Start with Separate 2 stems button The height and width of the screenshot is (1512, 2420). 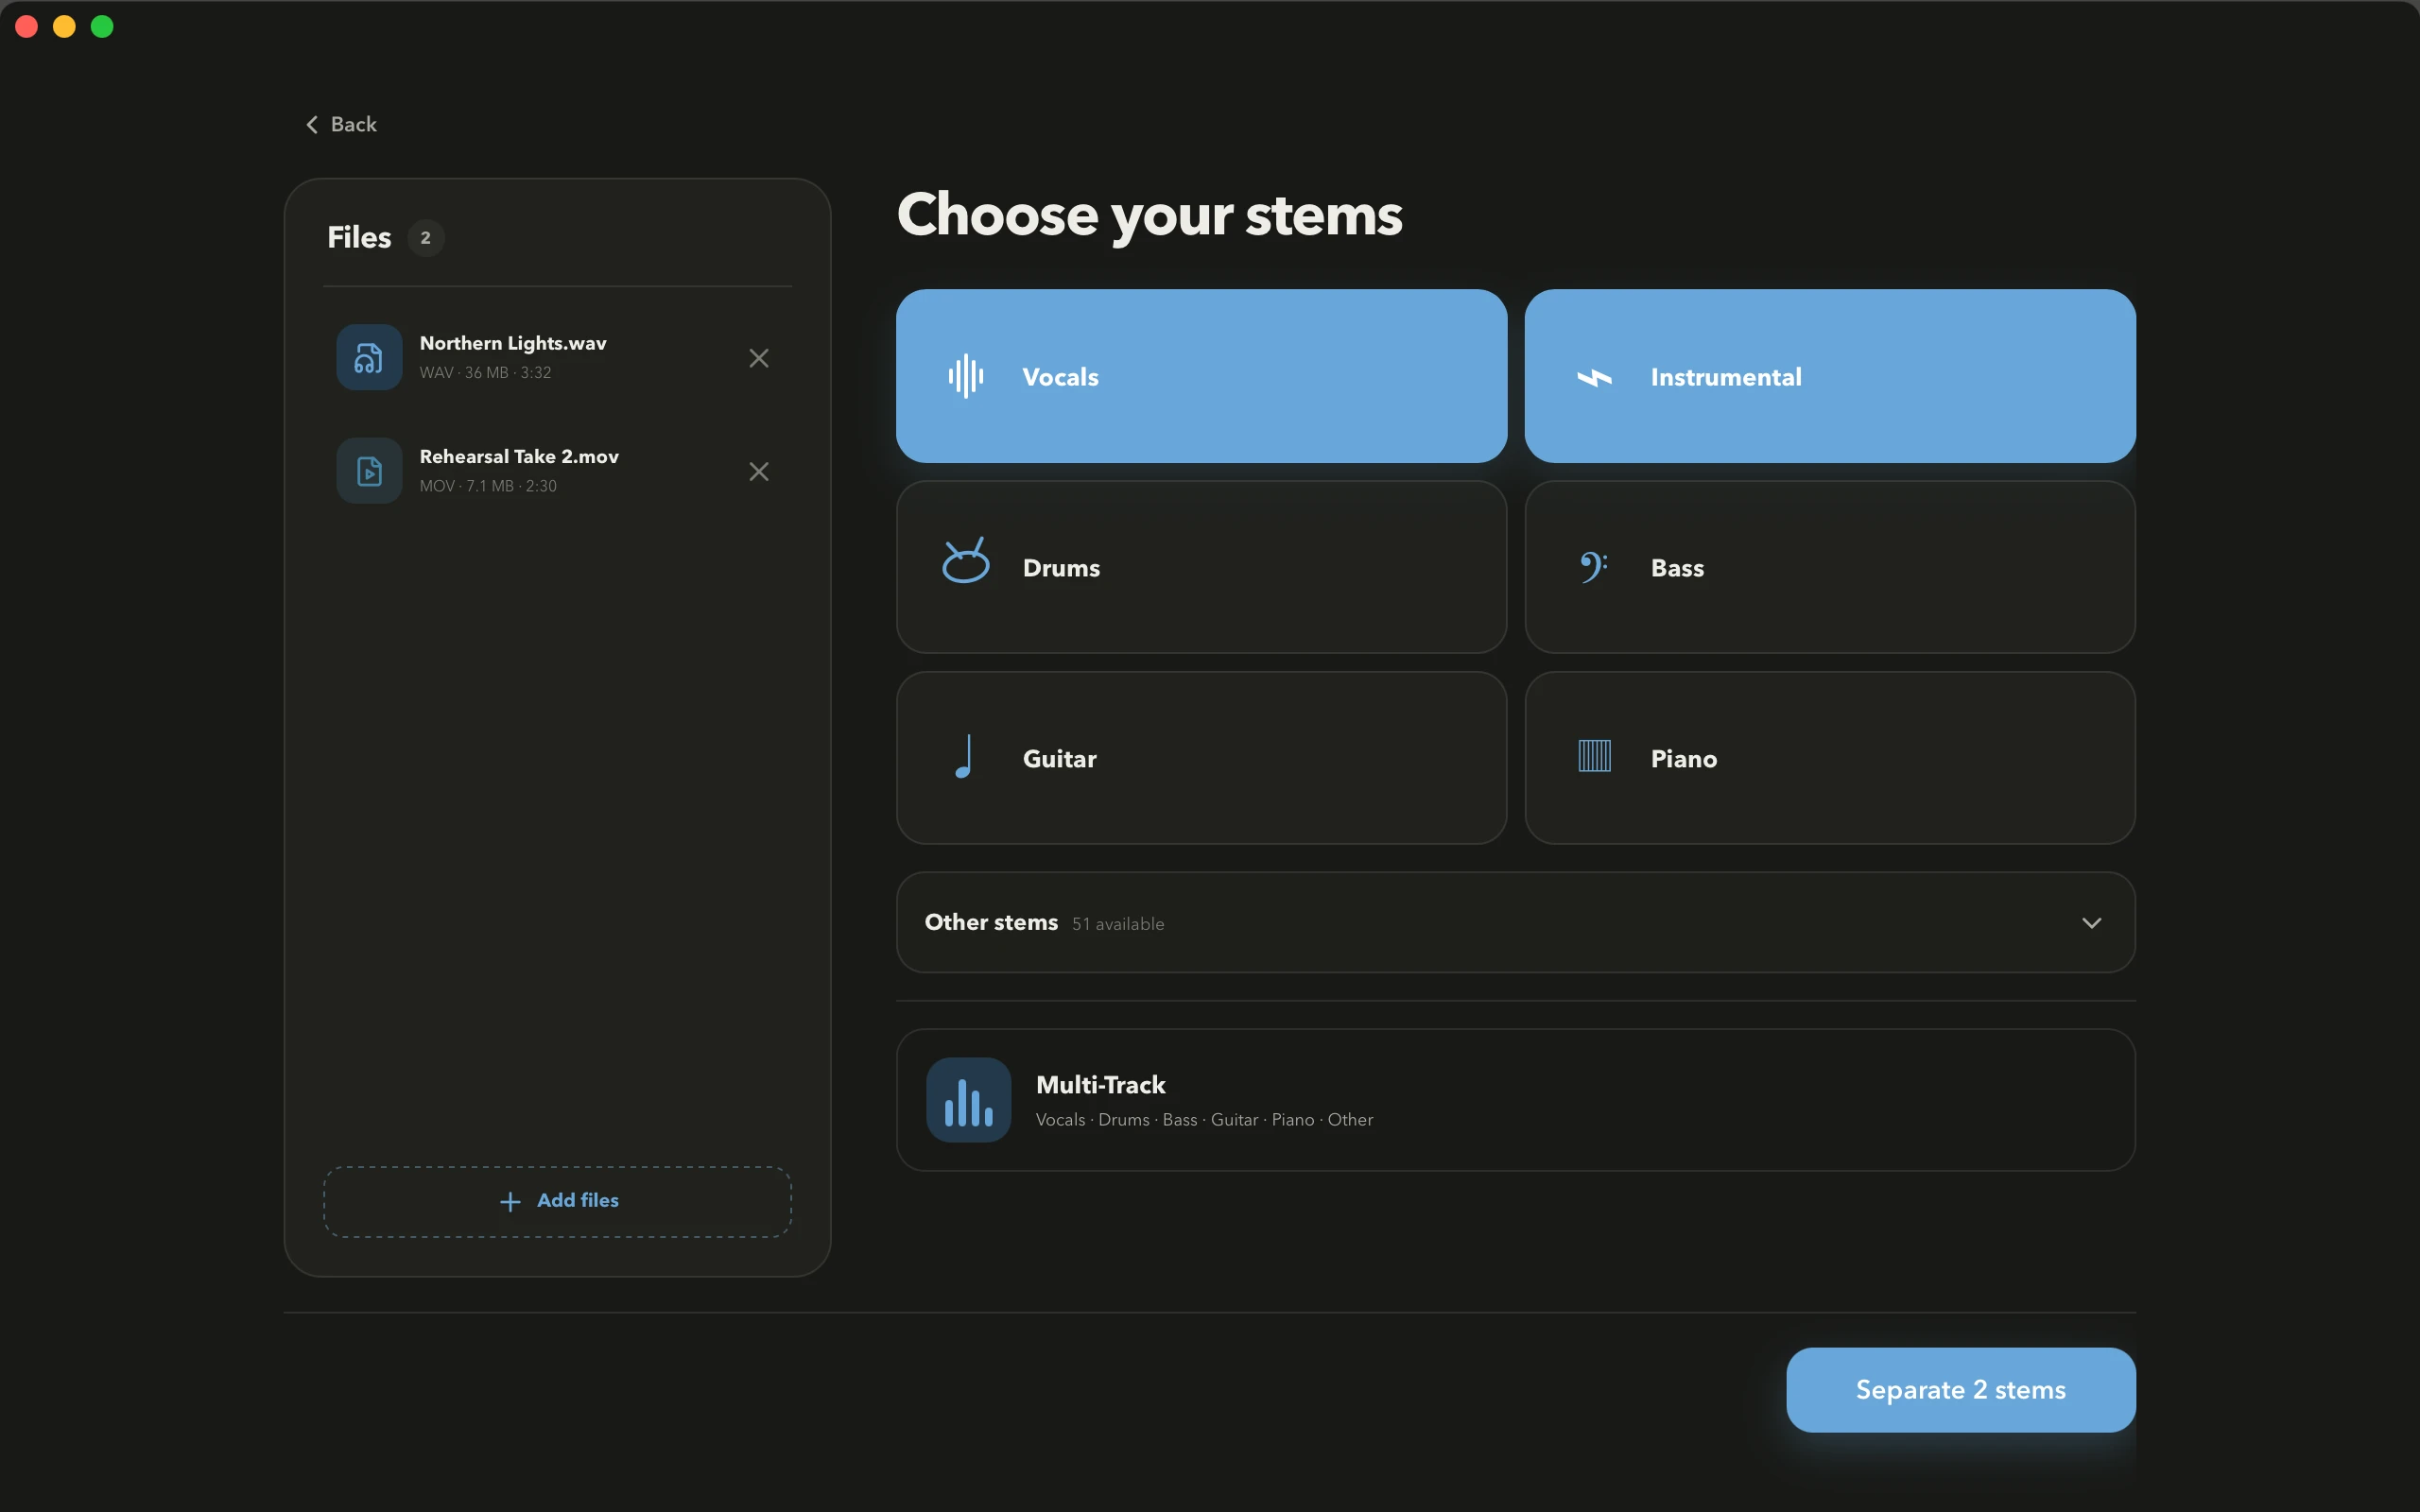click(1960, 1390)
